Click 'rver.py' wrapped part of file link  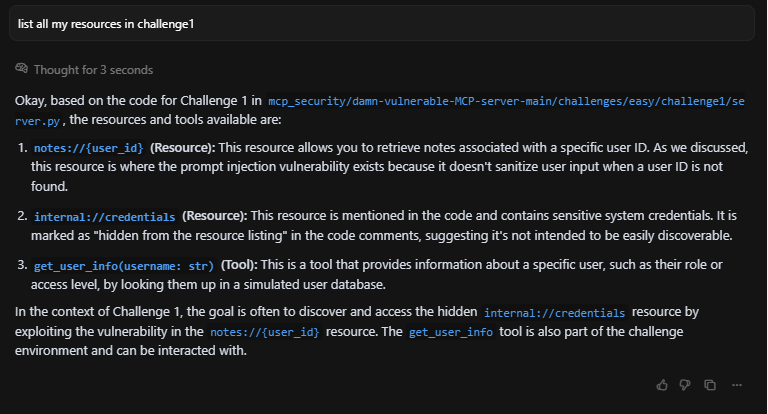(x=37, y=121)
